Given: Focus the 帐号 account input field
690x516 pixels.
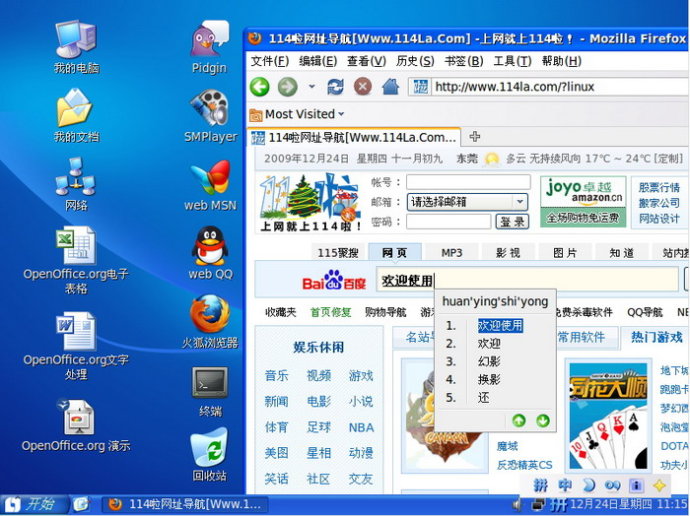Looking at the screenshot, I should point(468,182).
